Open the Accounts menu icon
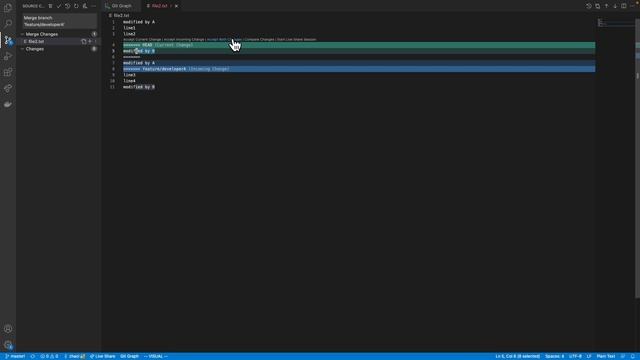 pos(8,329)
